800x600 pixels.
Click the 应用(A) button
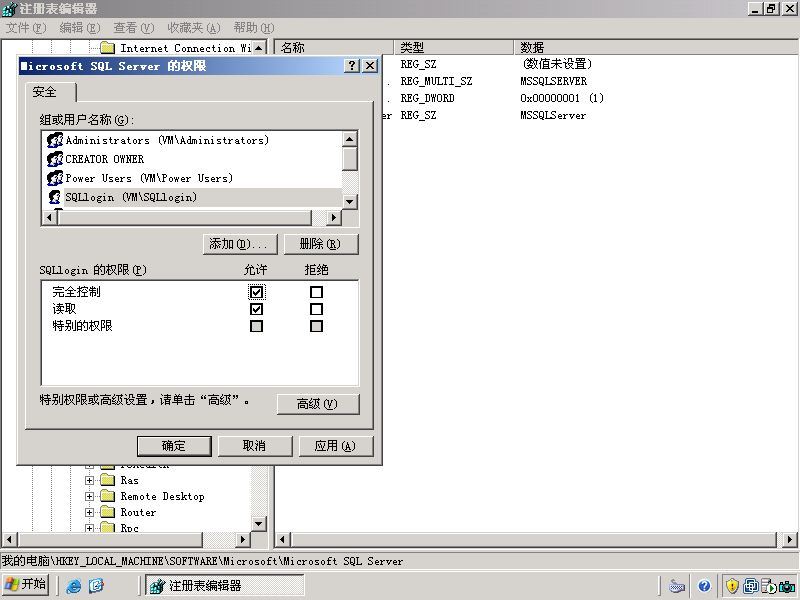pos(336,446)
